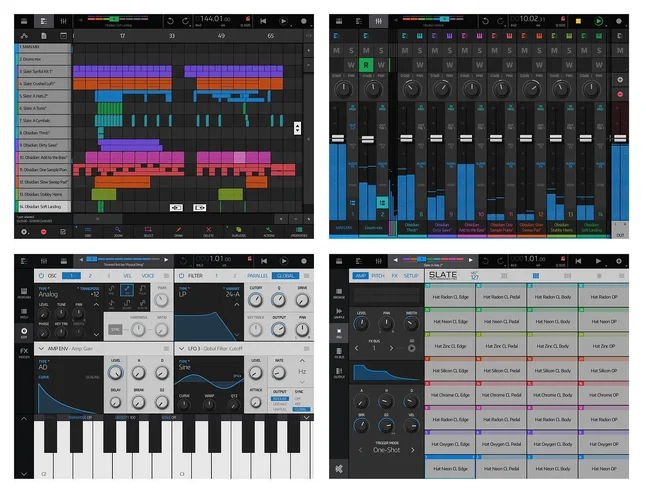Click the DELETE tool in song editor toolbar

click(208, 231)
